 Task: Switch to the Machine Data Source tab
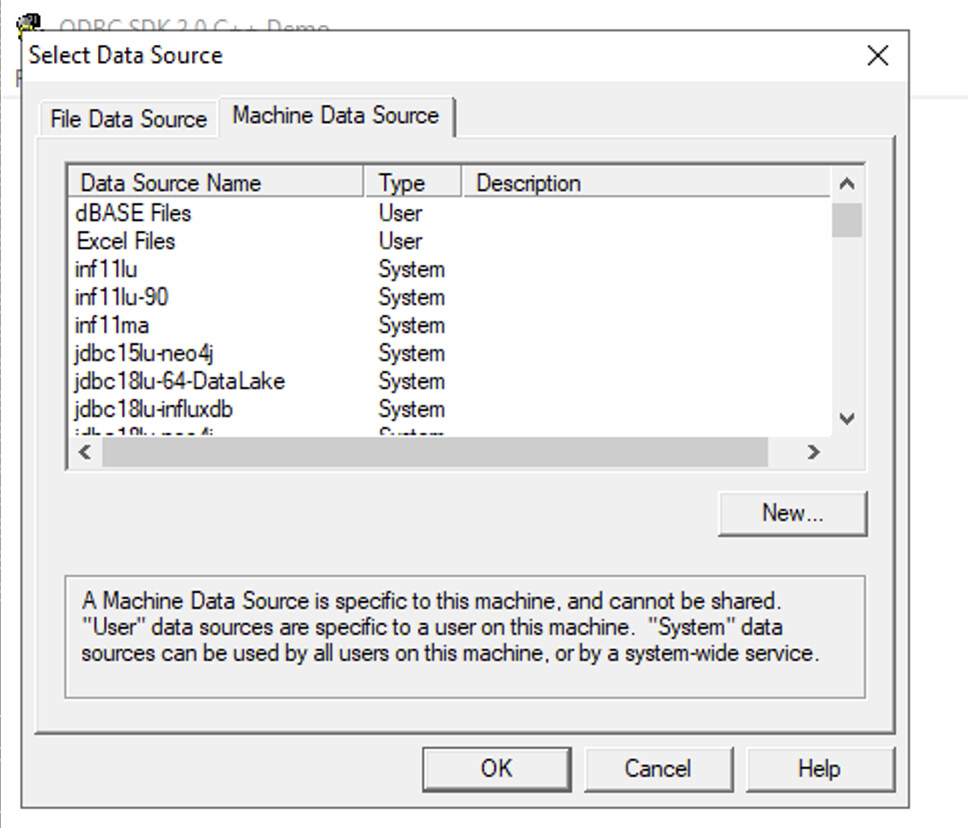[x=336, y=115]
